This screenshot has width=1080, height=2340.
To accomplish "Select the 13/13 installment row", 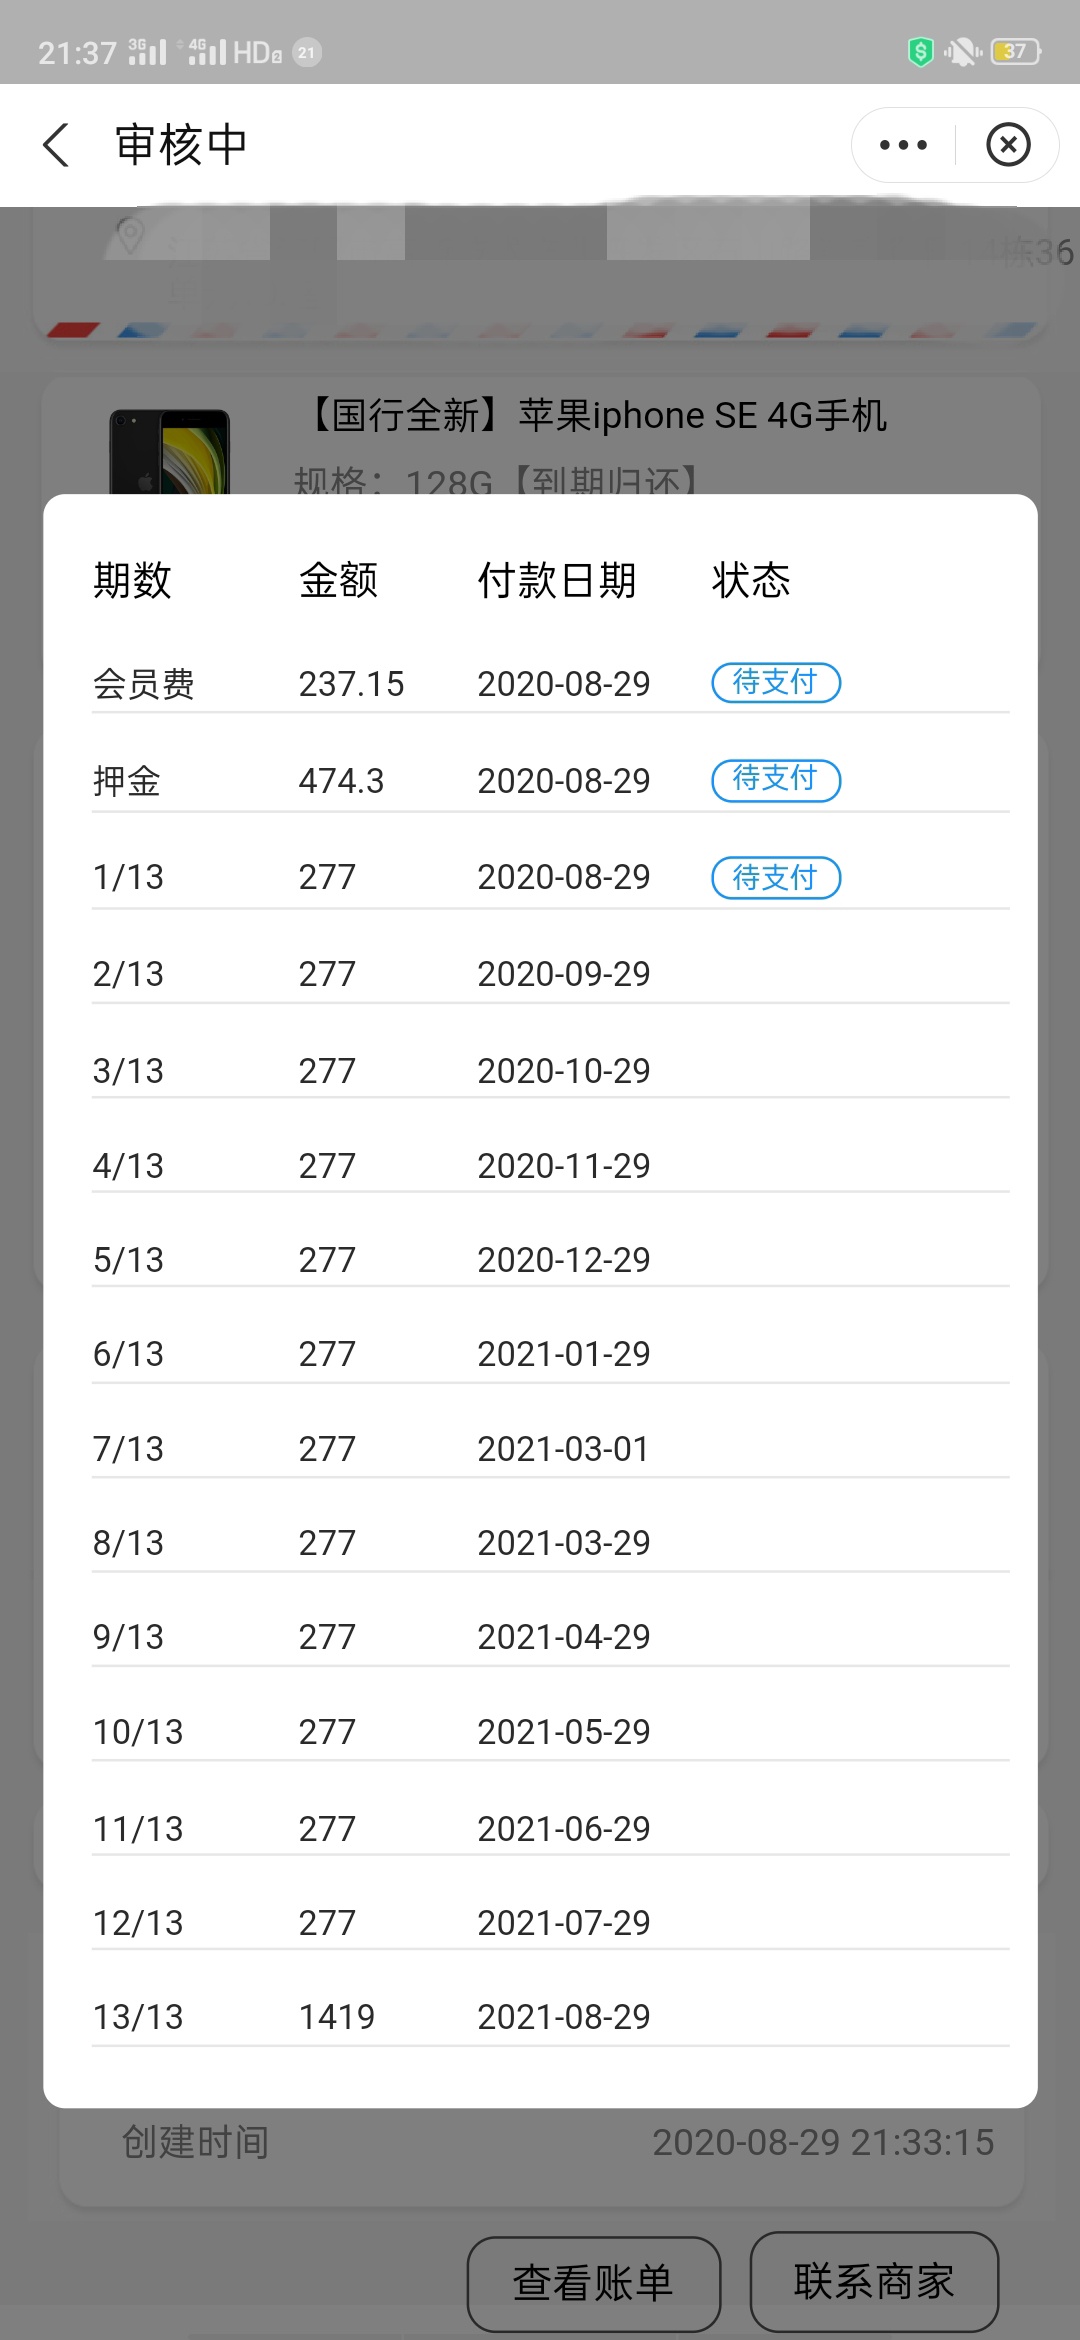I will coord(550,2017).
